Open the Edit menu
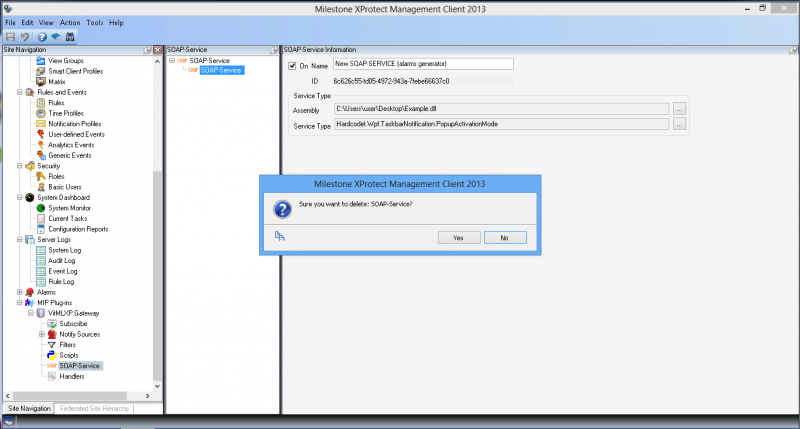The image size is (800, 429). [x=27, y=22]
